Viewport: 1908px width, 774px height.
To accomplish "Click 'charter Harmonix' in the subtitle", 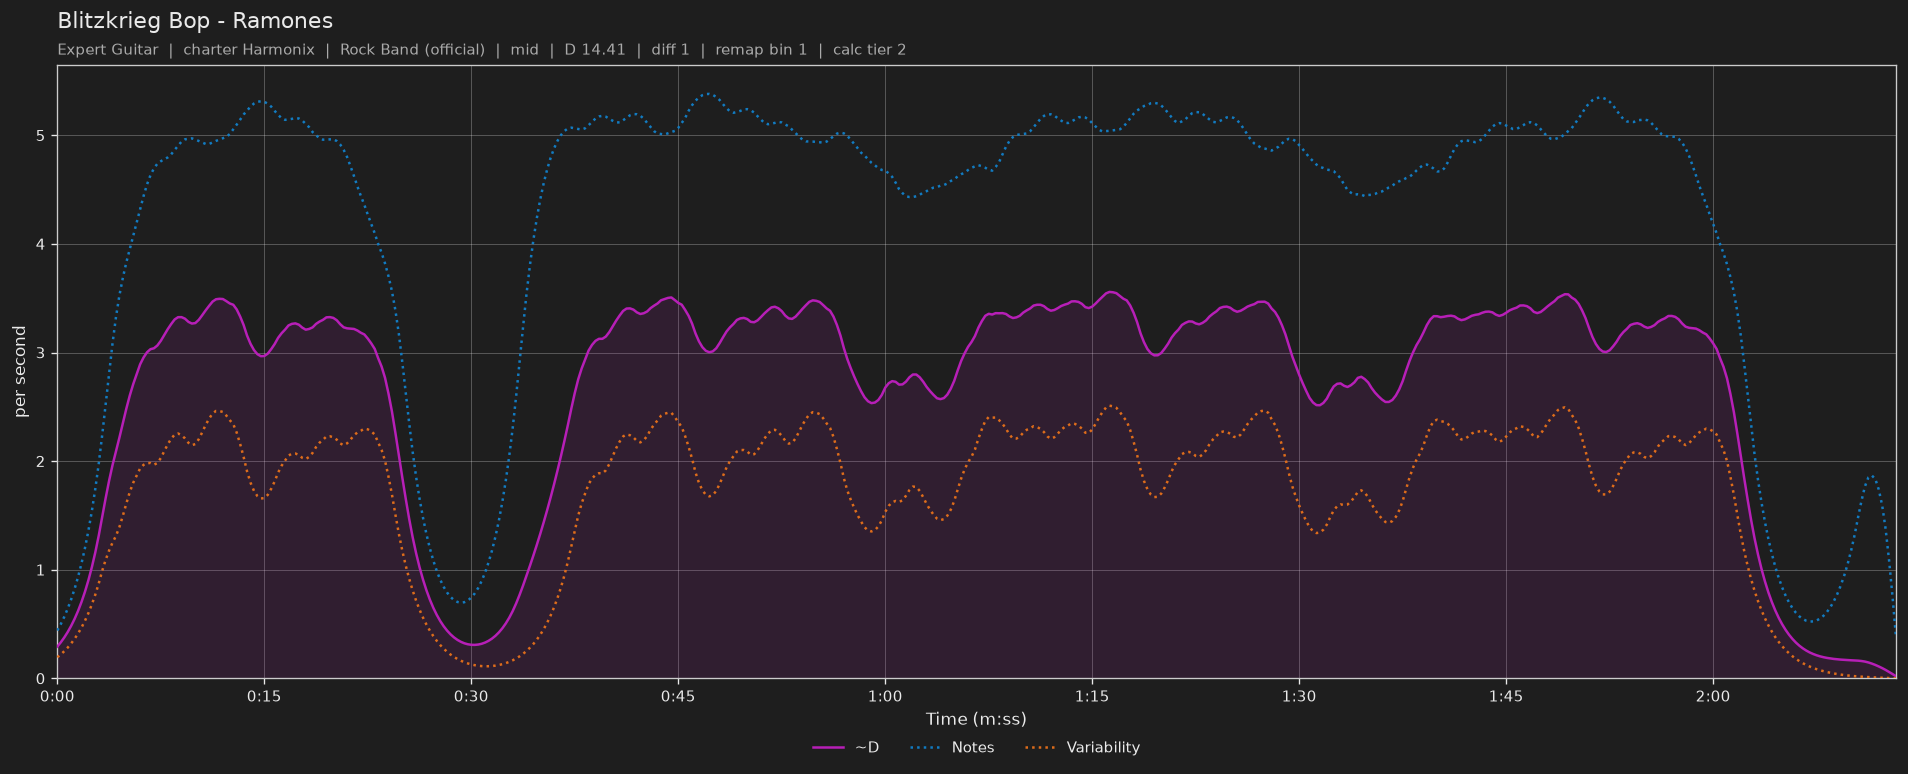I will [x=249, y=50].
